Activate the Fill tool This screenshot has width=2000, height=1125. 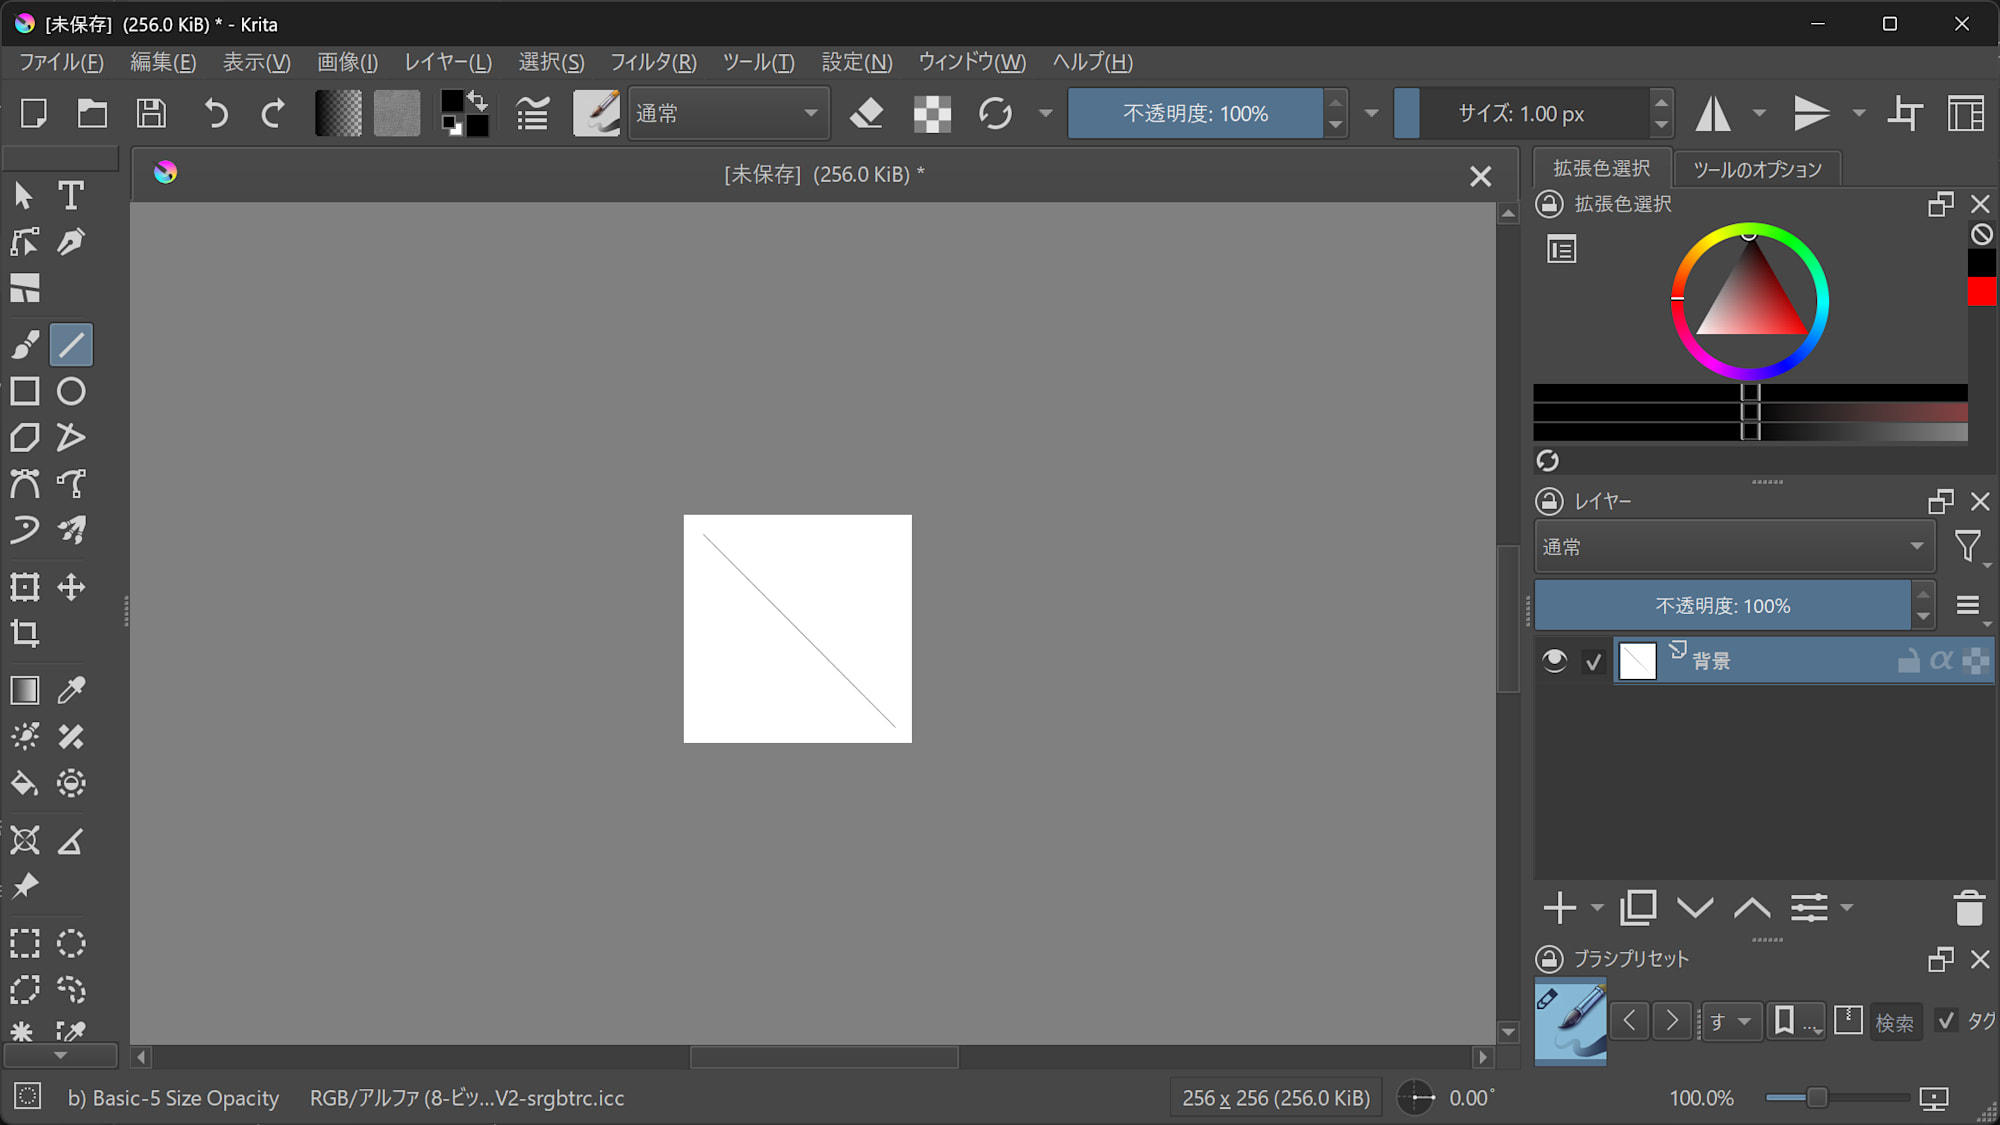(x=25, y=783)
